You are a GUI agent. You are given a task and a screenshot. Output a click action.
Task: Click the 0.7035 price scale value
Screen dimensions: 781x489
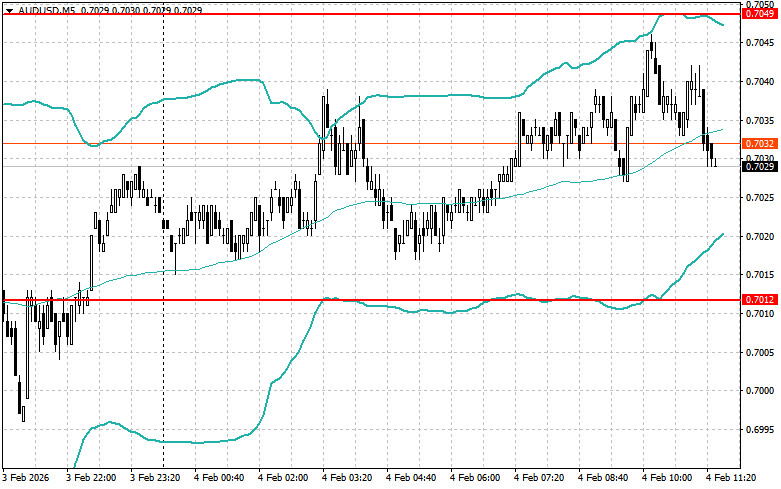tap(760, 121)
